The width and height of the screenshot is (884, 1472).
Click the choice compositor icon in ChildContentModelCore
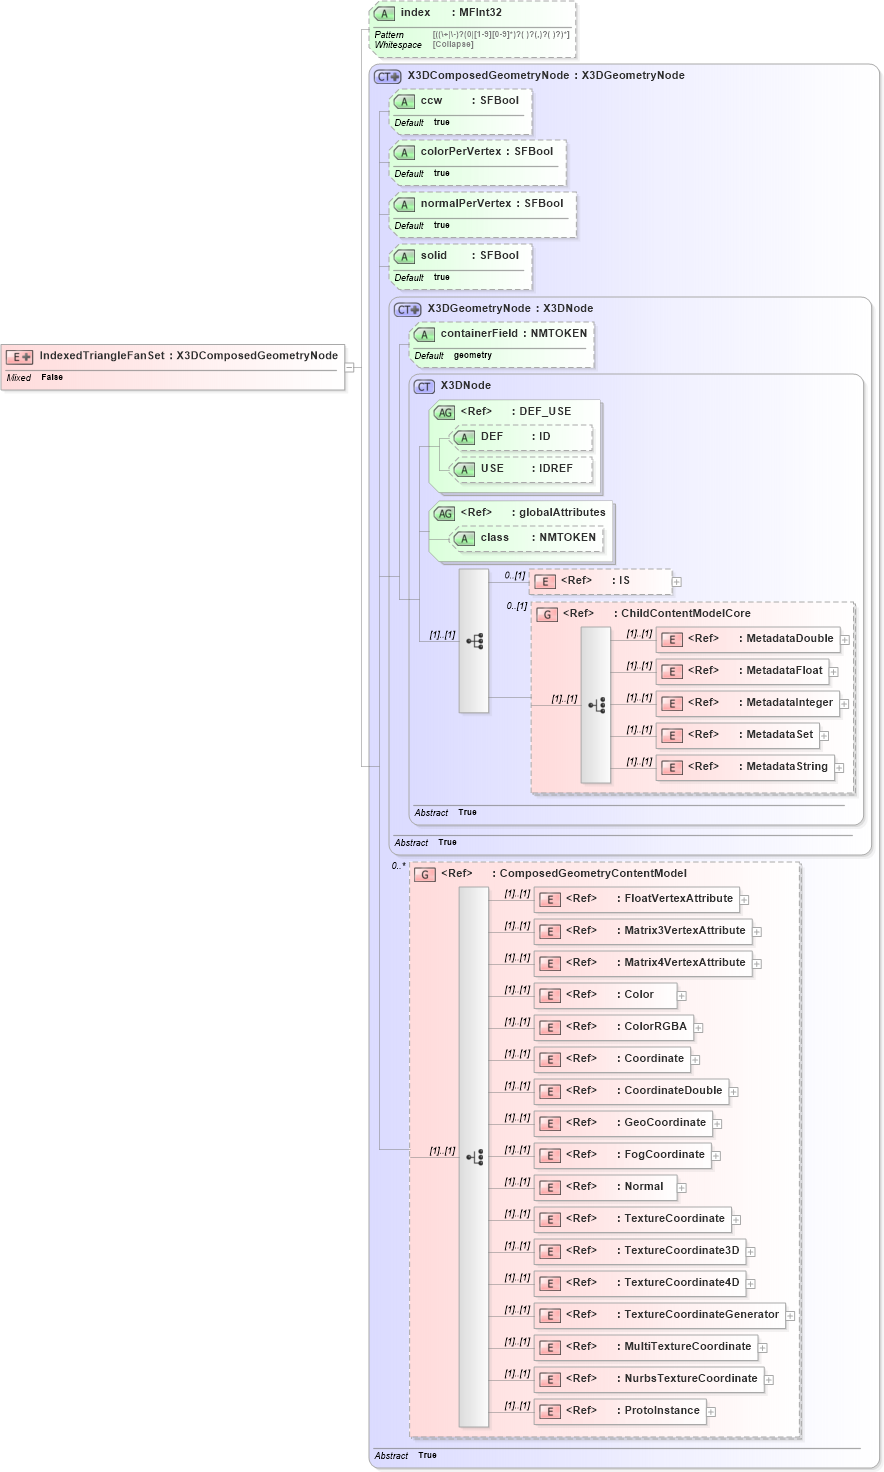pyautogui.click(x=596, y=705)
